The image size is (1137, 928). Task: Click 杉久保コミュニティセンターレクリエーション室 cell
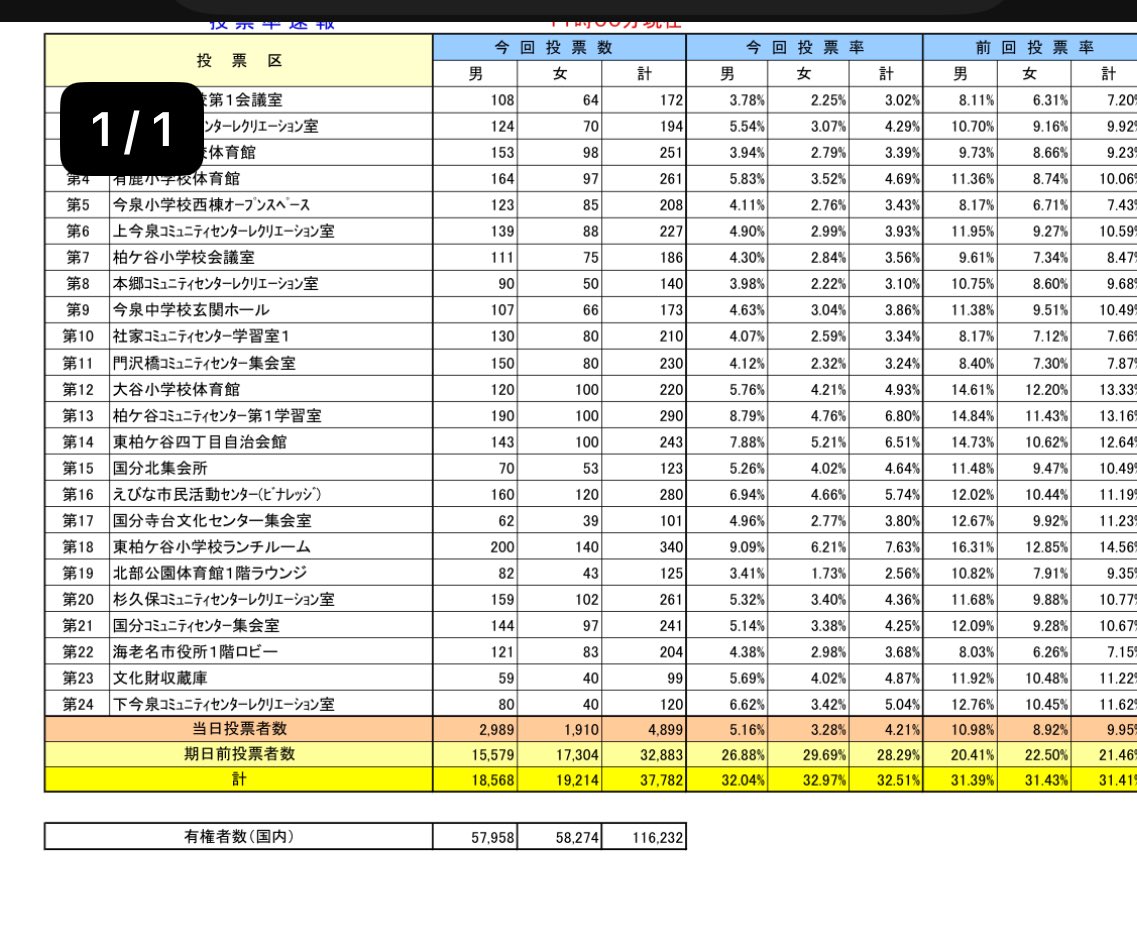(x=271, y=600)
